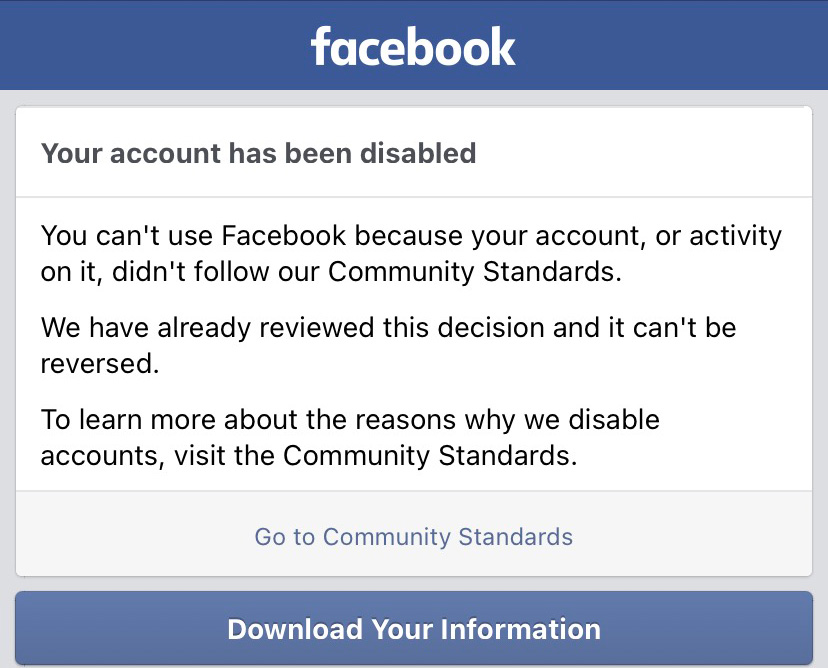Image resolution: width=828 pixels, height=668 pixels.
Task: Click the "Your account has been disabled" heading
Action: click(x=258, y=154)
